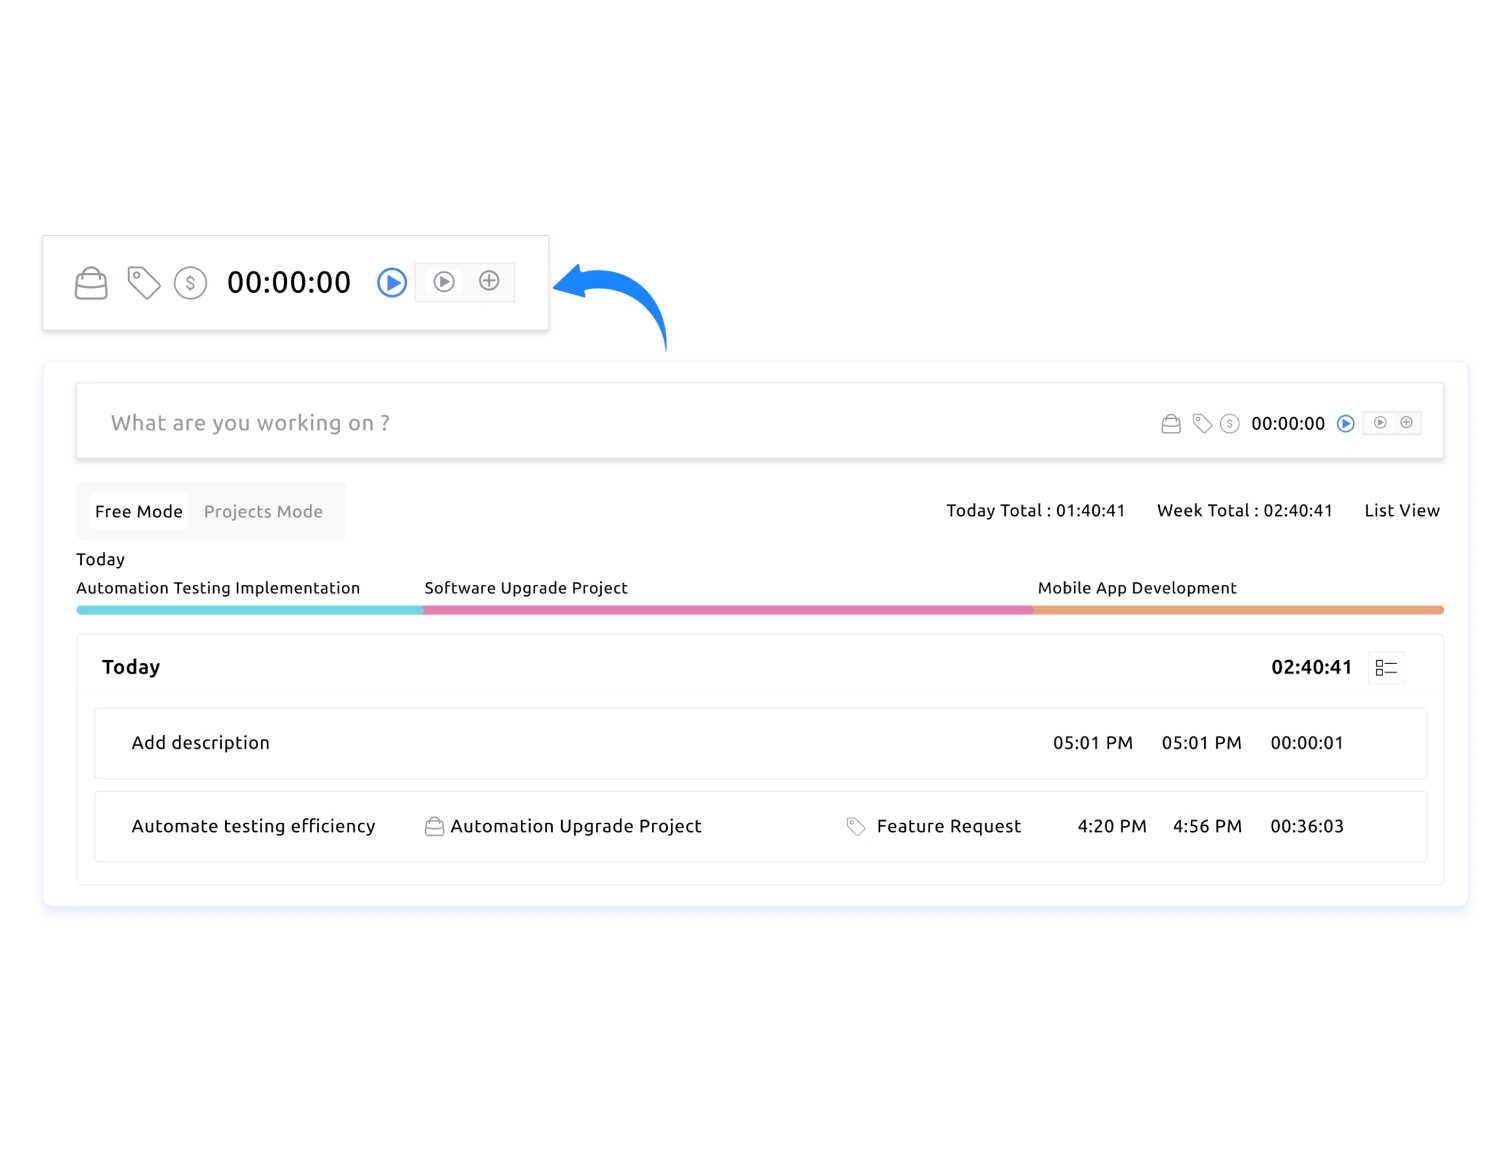
Task: Select a project using the briefcase icon
Action: [x=91, y=283]
